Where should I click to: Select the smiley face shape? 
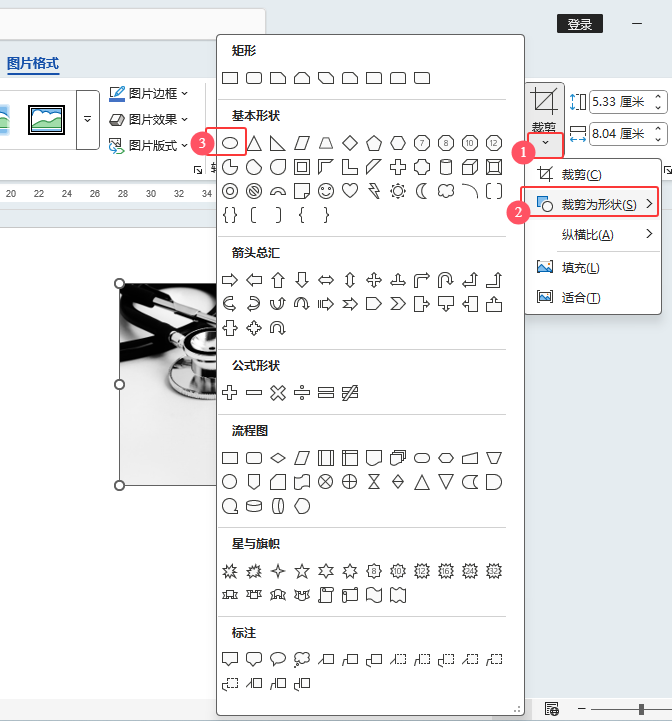326,191
